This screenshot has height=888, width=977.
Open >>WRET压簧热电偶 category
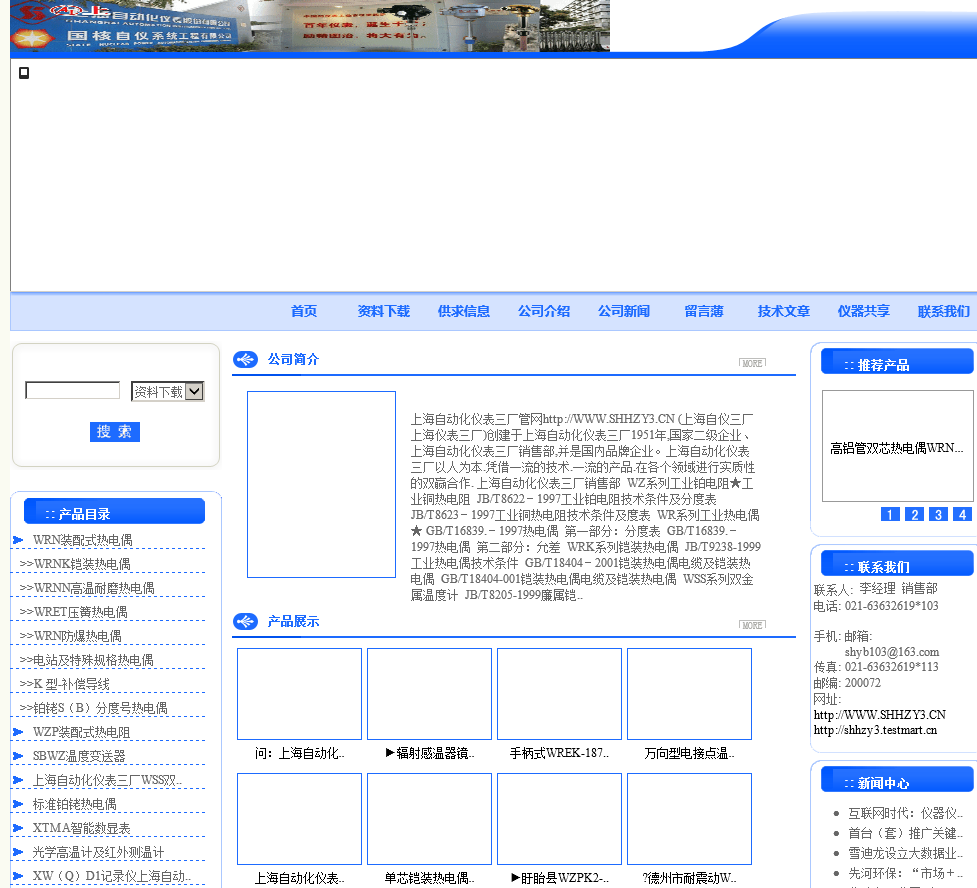point(73,612)
